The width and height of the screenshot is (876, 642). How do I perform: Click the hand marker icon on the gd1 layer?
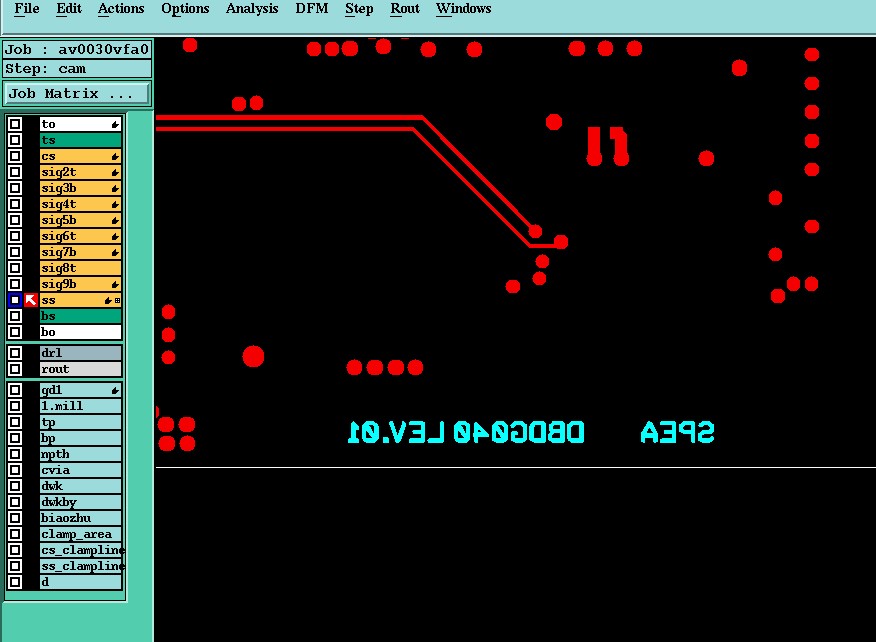point(115,390)
